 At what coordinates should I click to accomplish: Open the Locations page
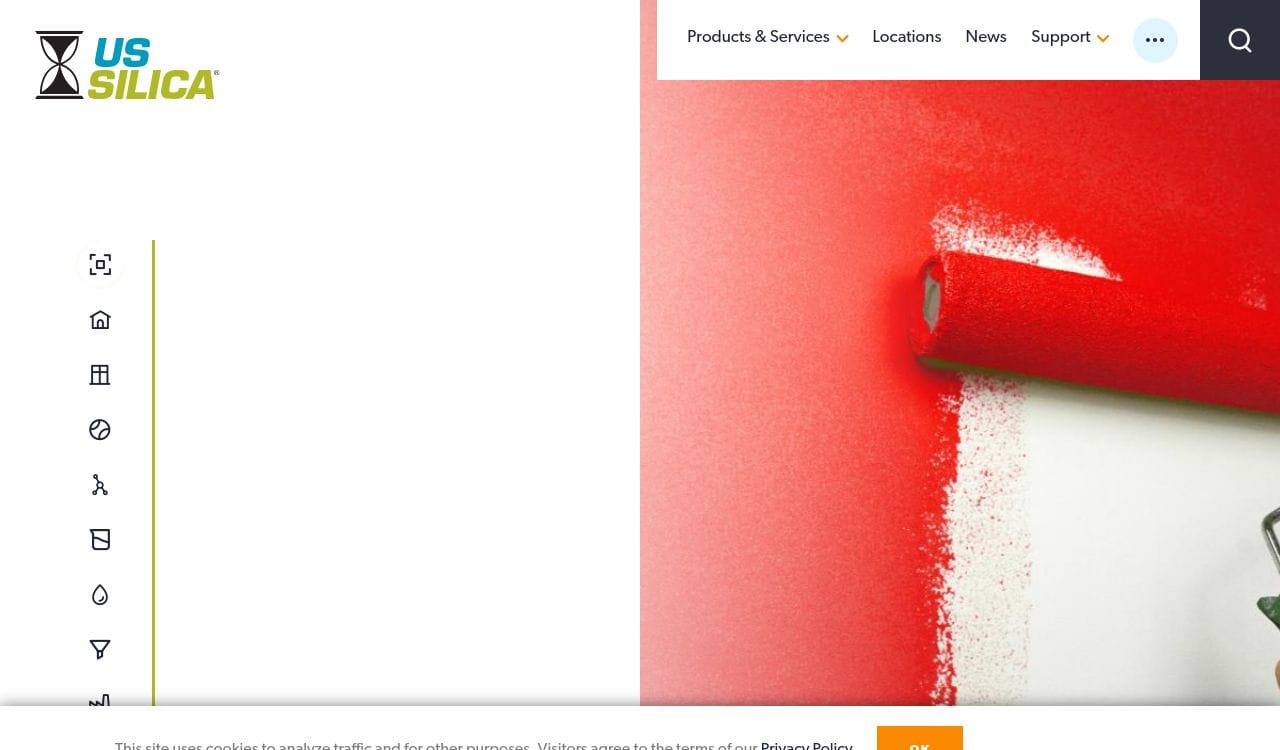coord(906,37)
